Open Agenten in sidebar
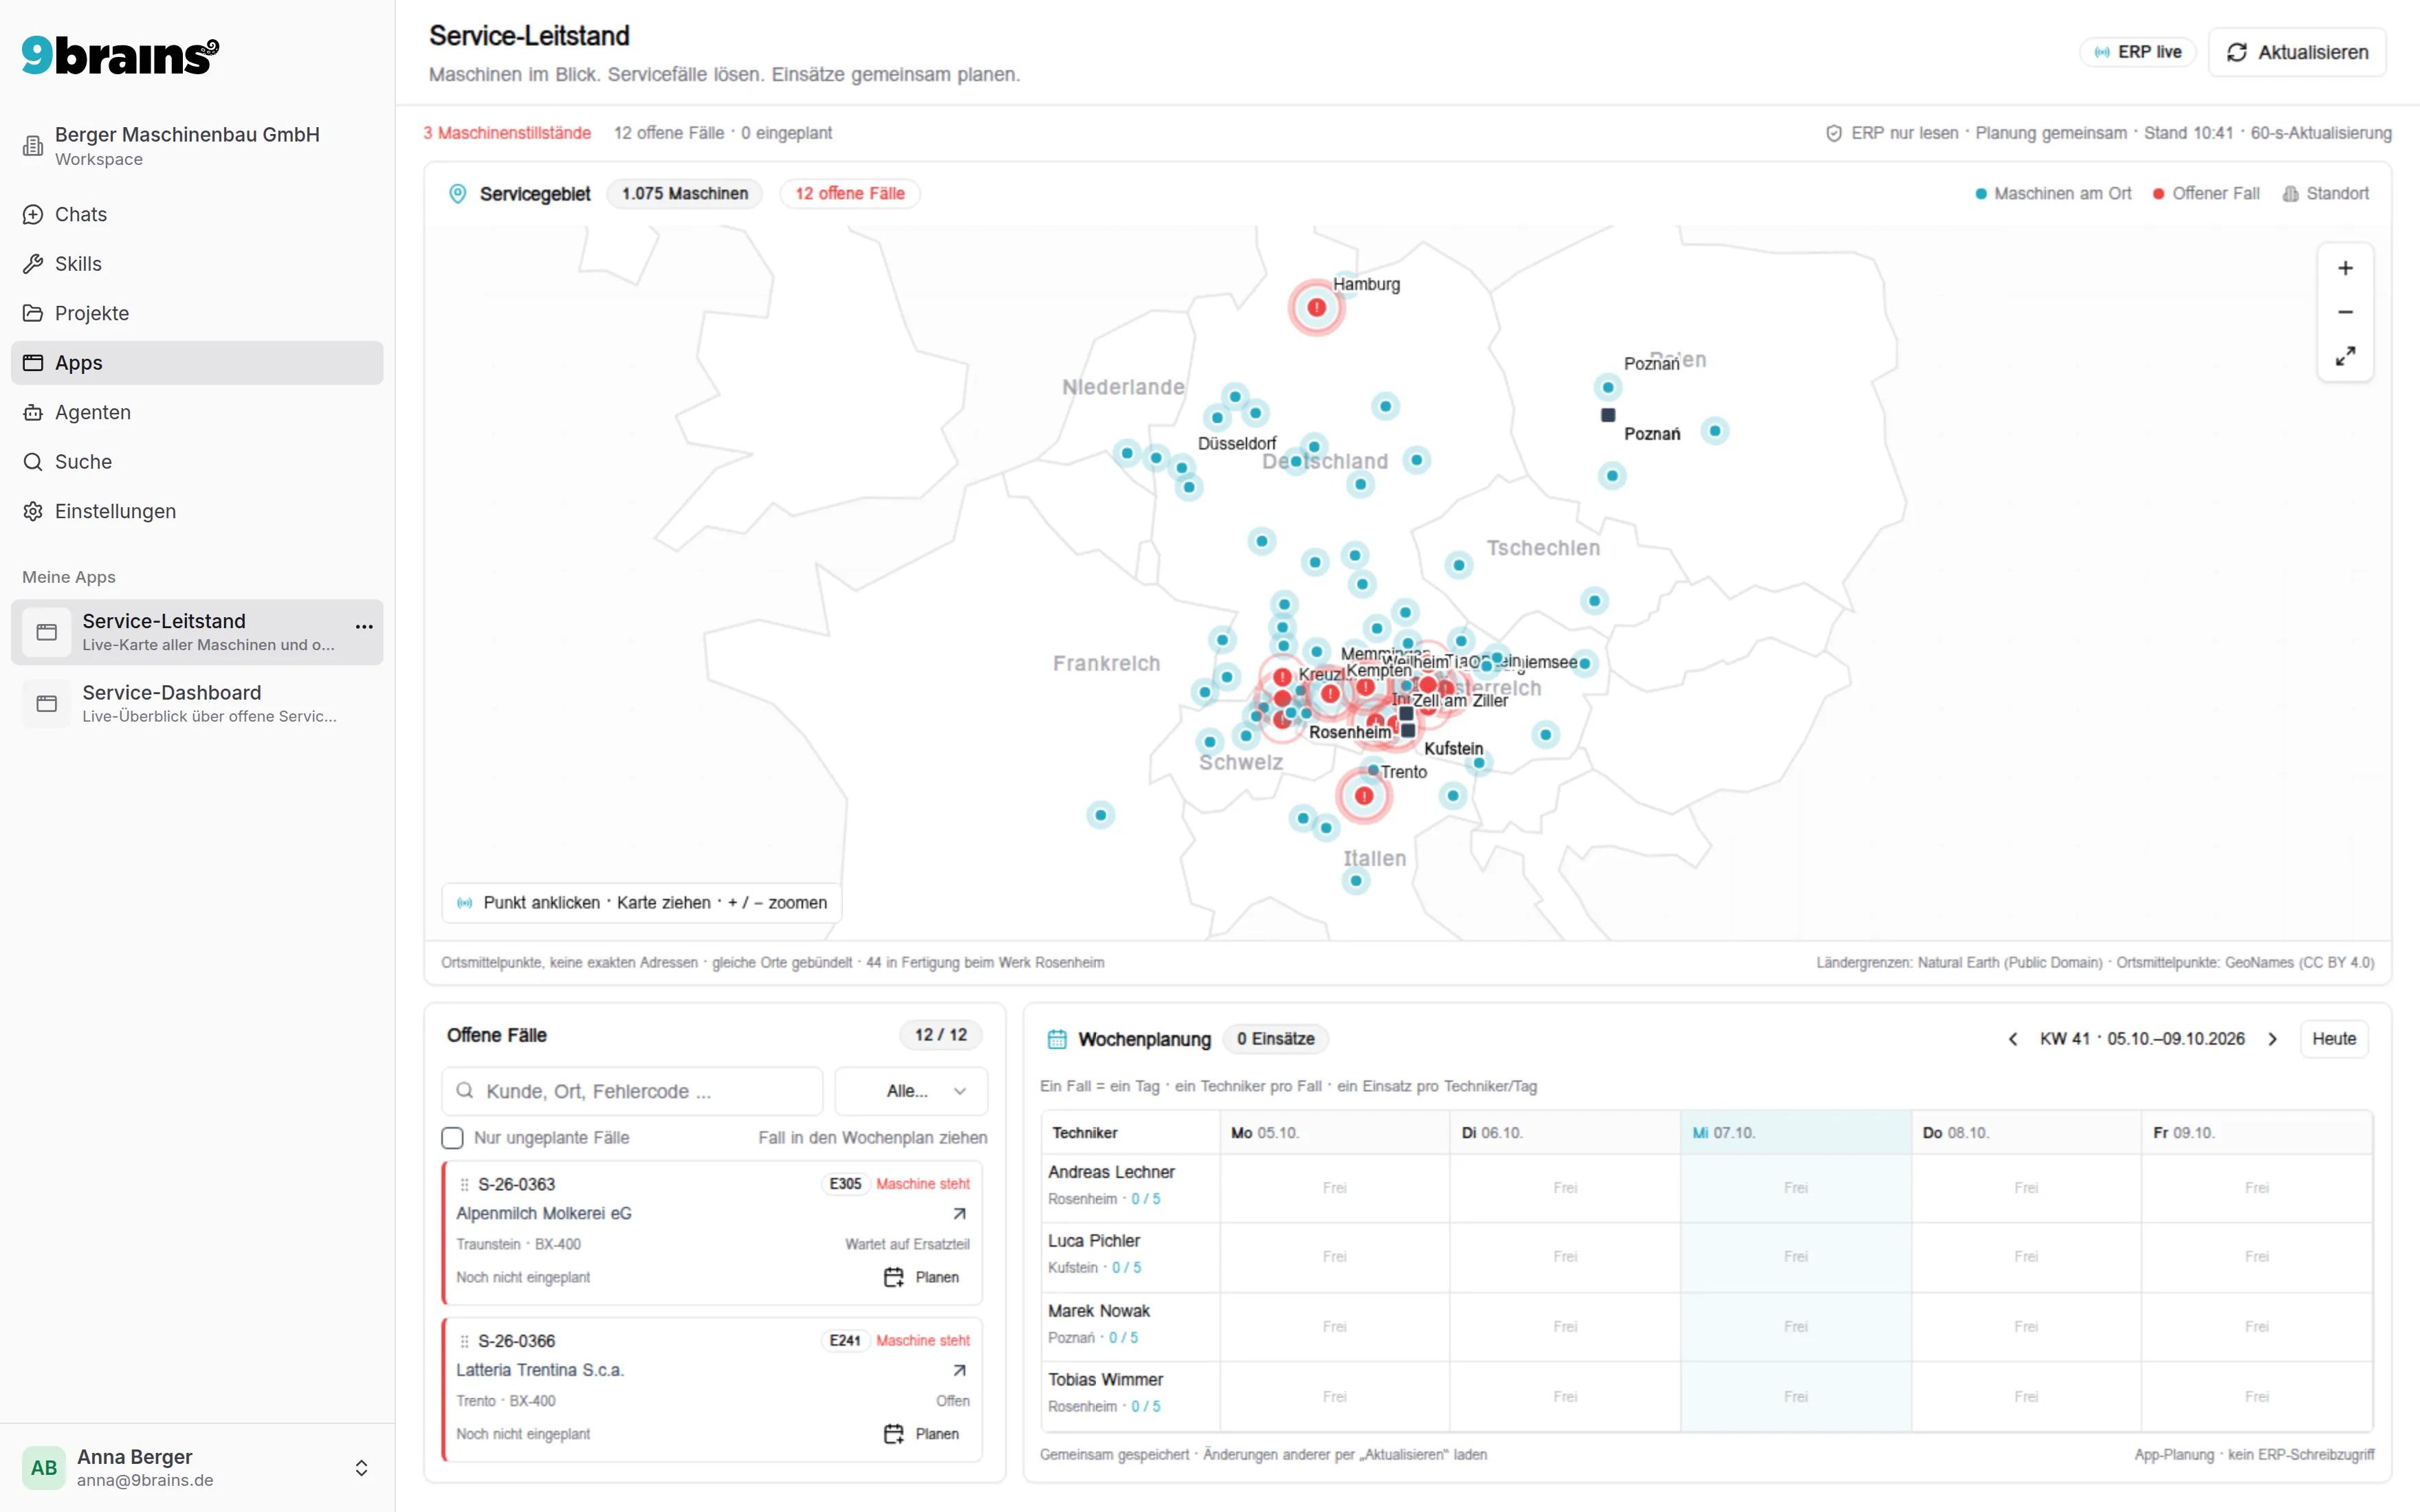Screen dimensions: 2420x1512 [x=197, y=412]
